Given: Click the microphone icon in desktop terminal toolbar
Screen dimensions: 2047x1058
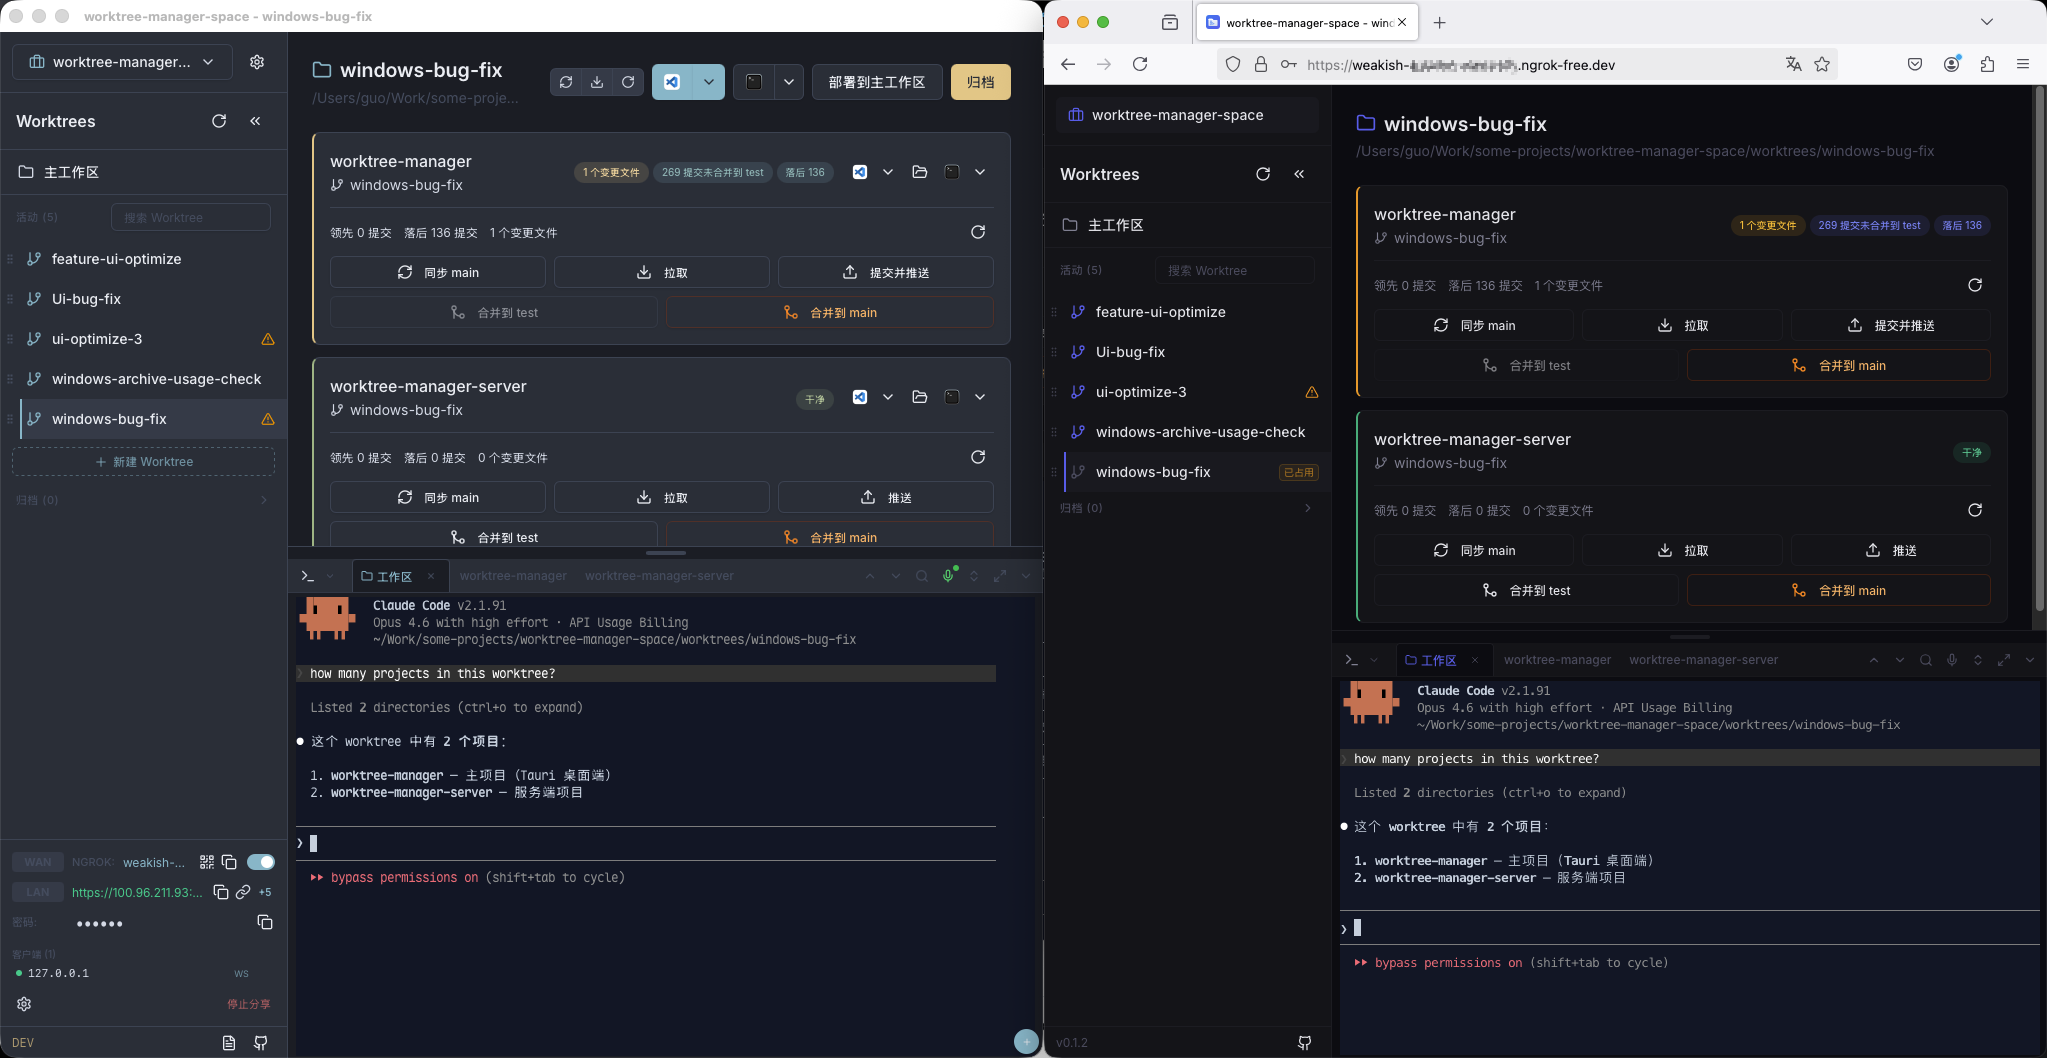Looking at the screenshot, I should (948, 576).
